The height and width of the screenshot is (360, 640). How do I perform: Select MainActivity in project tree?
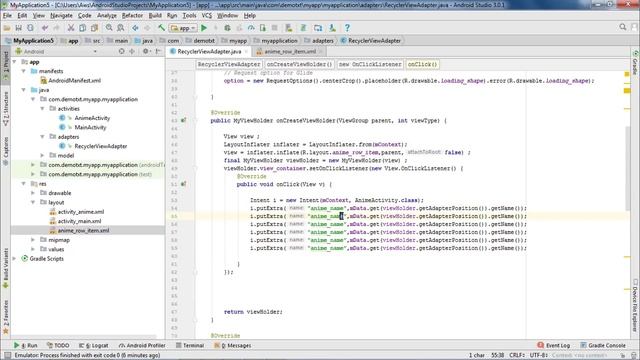point(90,127)
